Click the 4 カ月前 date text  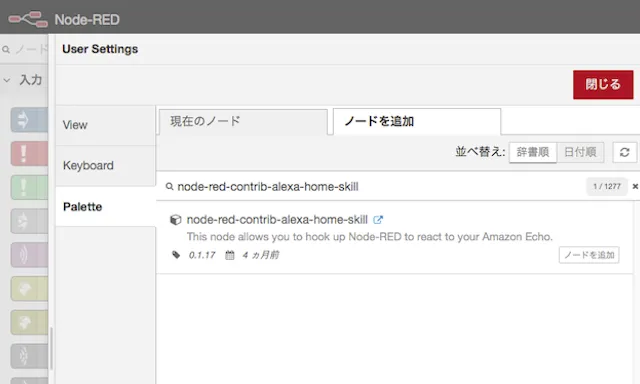(261, 255)
